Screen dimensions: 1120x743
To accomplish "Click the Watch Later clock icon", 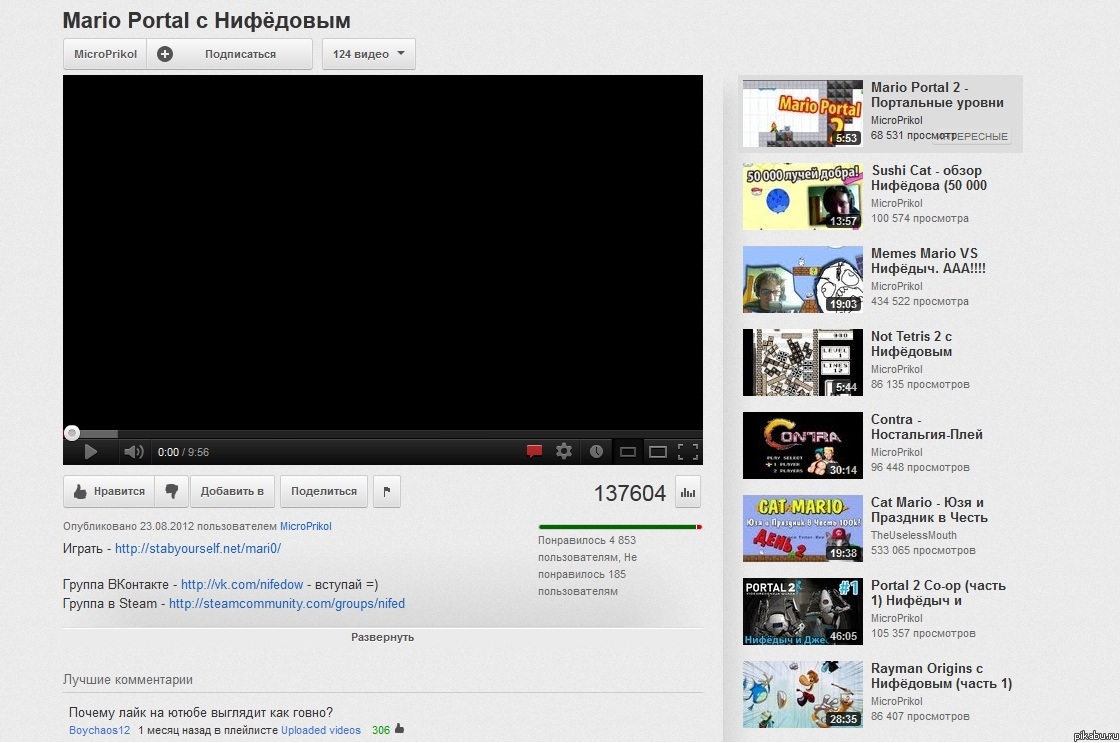I will point(596,451).
